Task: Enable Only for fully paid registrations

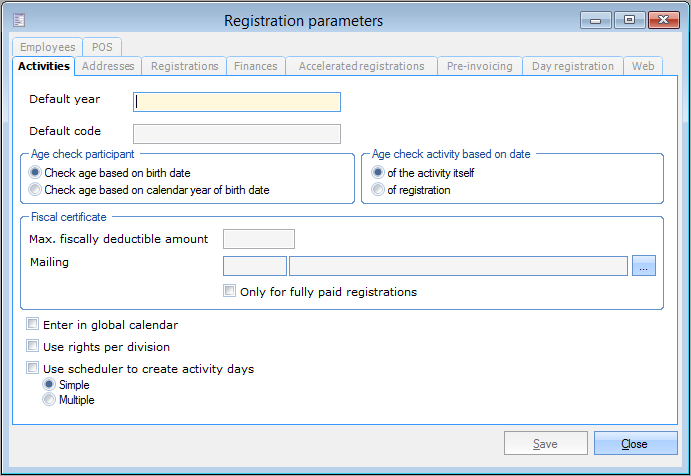Action: tap(230, 292)
